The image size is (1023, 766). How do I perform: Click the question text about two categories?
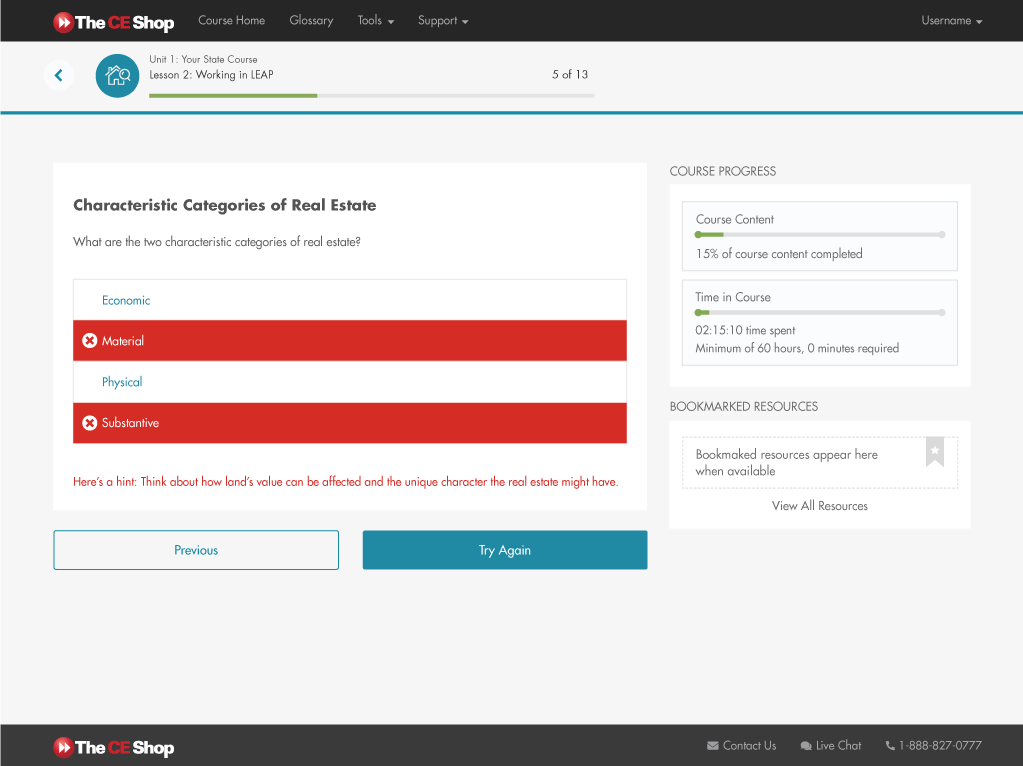(217, 242)
